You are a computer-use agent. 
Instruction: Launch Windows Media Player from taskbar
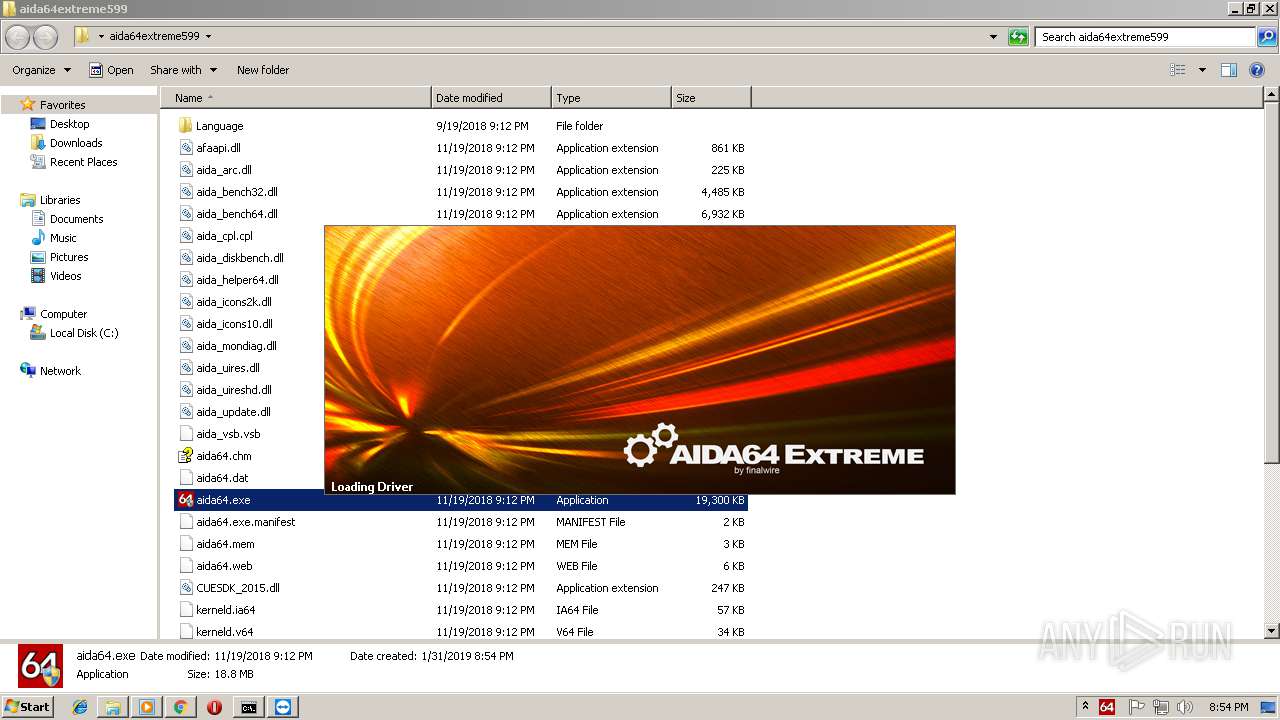(x=147, y=707)
